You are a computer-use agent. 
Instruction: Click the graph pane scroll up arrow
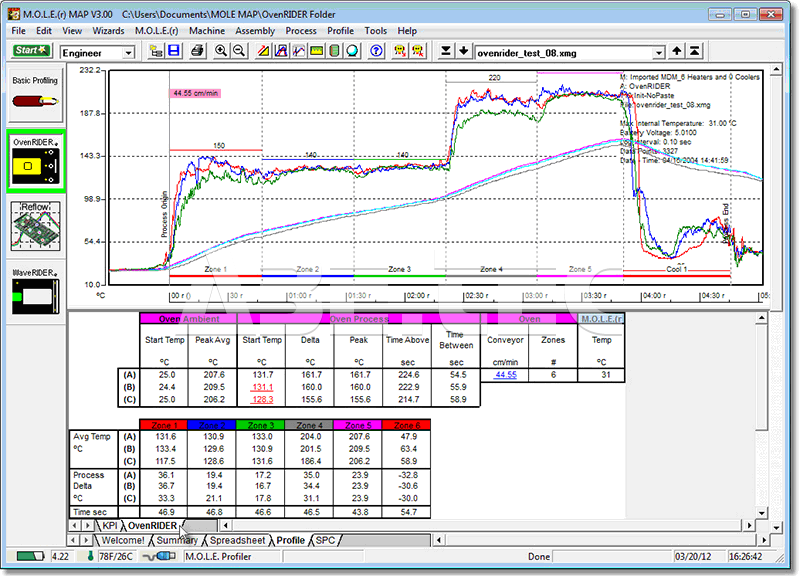776,69
